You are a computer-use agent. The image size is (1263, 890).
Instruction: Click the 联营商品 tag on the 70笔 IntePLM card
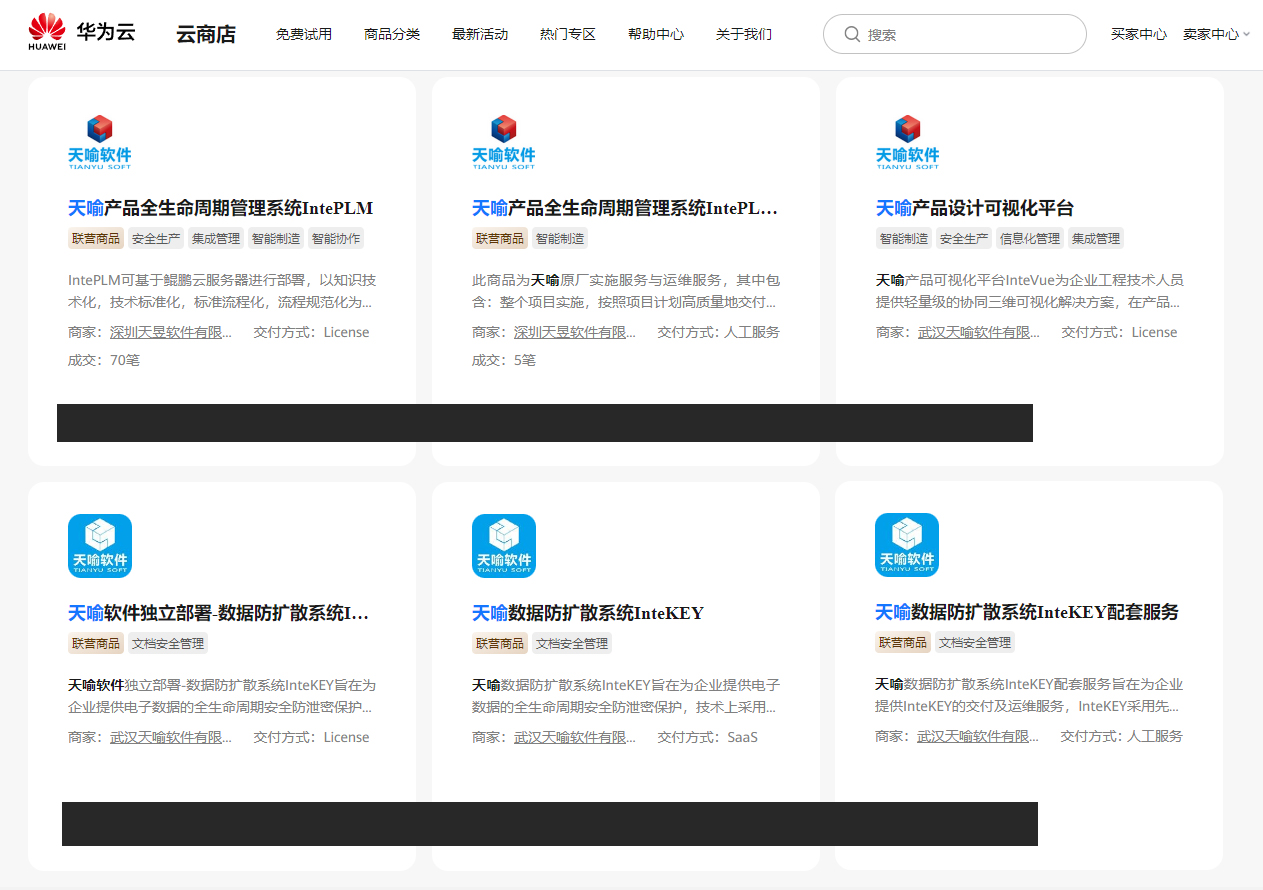coord(96,239)
